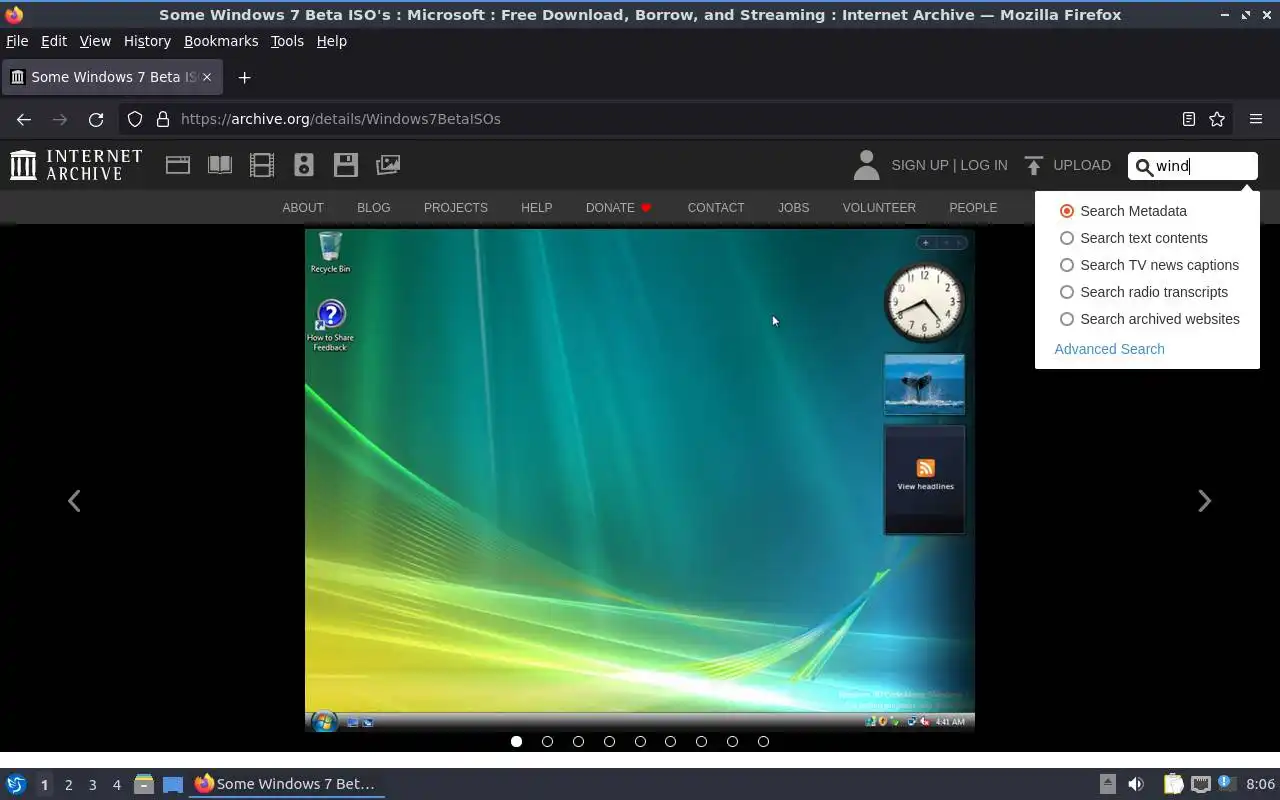
Task: Open the Tools menu
Action: (x=287, y=41)
